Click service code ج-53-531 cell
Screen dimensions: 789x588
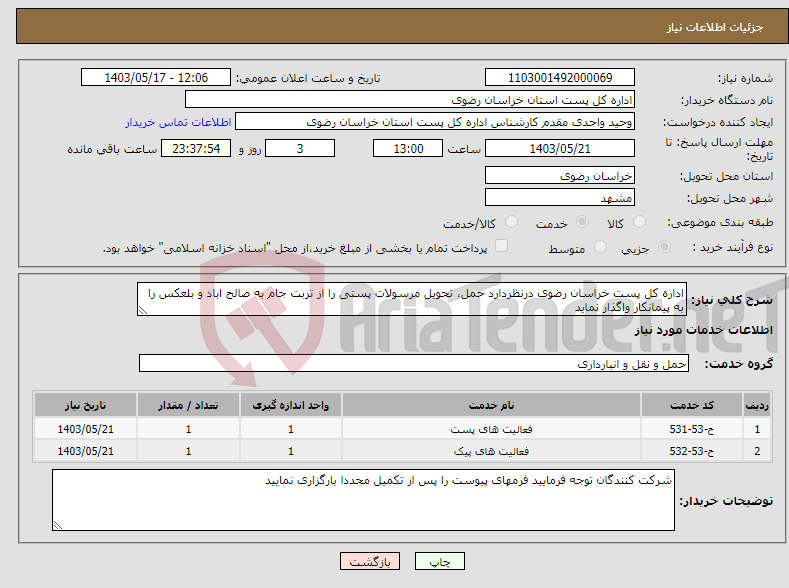click(692, 429)
